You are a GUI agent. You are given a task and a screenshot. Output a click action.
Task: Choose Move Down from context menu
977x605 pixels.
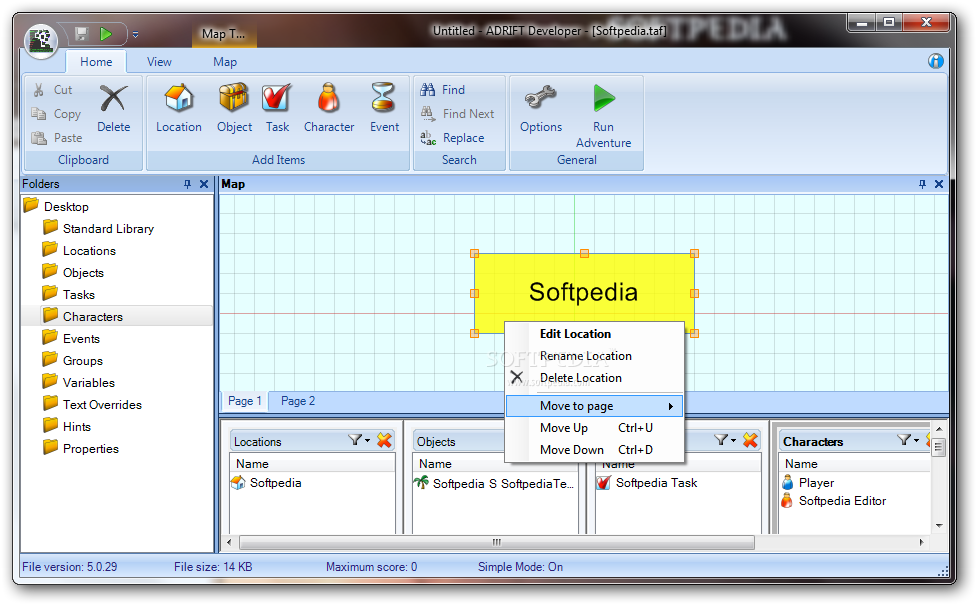click(594, 449)
